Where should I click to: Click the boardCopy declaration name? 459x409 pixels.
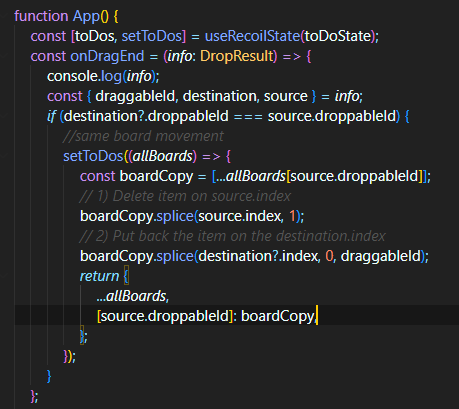pos(156,176)
